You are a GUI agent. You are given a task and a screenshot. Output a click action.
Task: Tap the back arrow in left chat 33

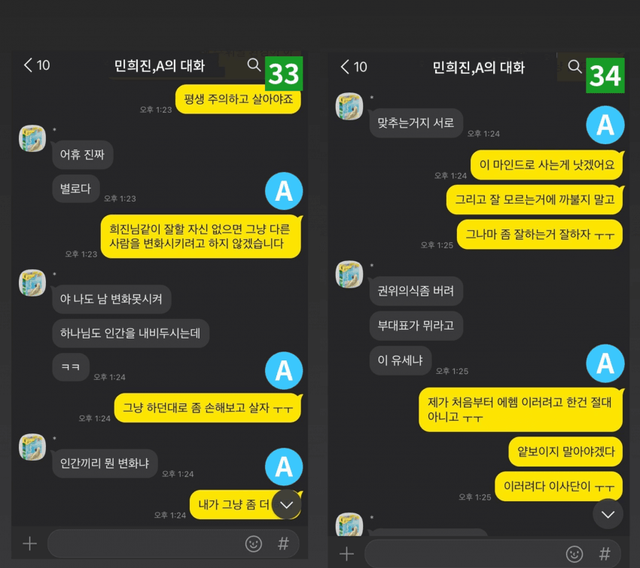point(28,65)
